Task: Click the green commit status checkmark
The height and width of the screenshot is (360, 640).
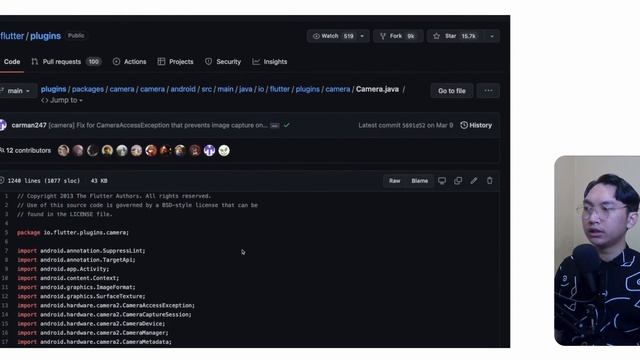Action: click(287, 125)
